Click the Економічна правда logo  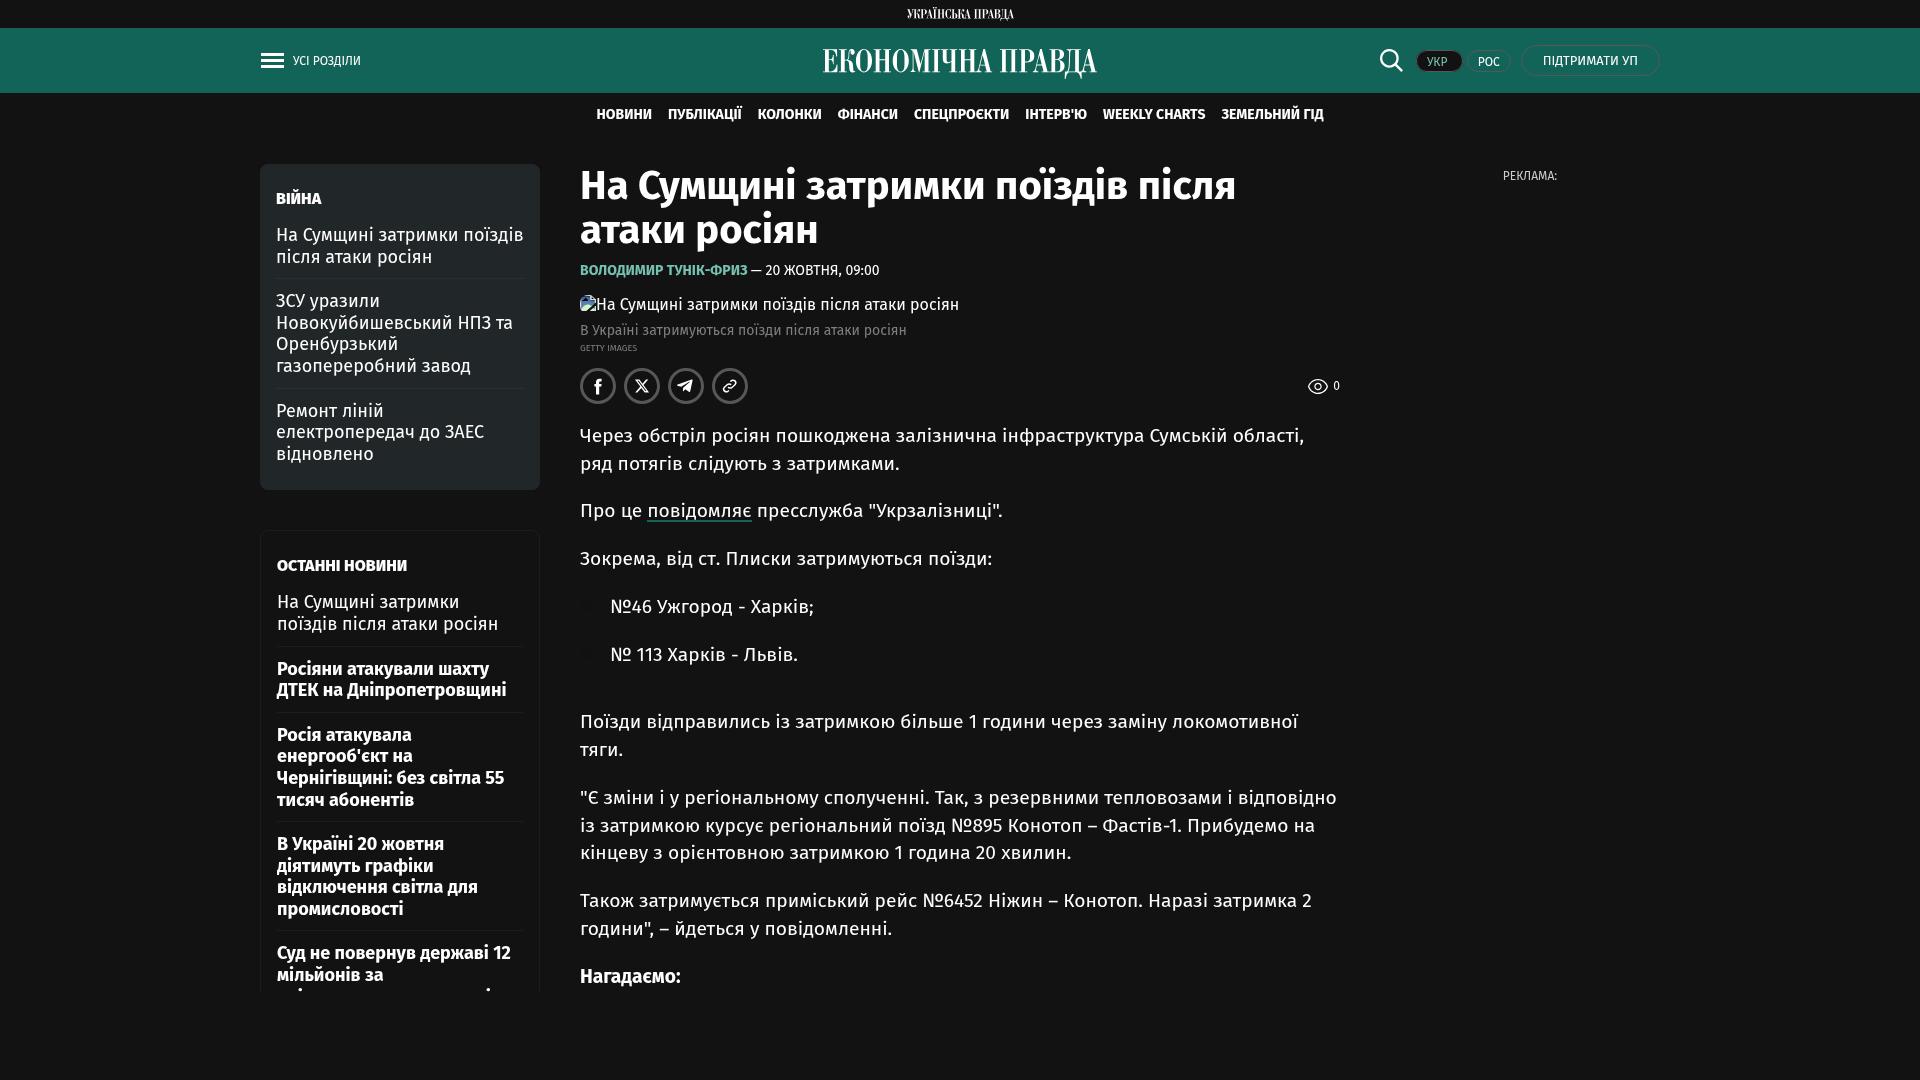coord(959,62)
